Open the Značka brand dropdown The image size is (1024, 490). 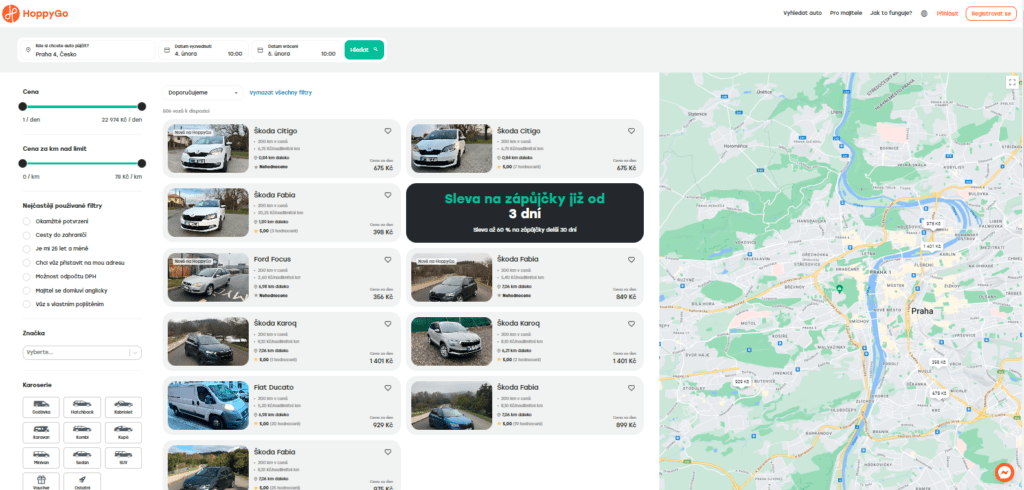(82, 352)
